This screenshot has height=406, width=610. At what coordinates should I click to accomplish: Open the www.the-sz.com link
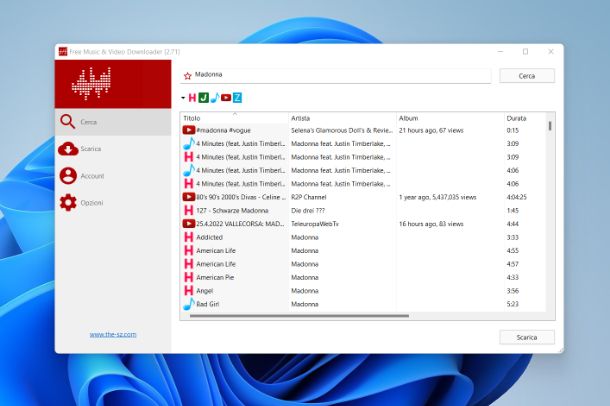coord(113,334)
